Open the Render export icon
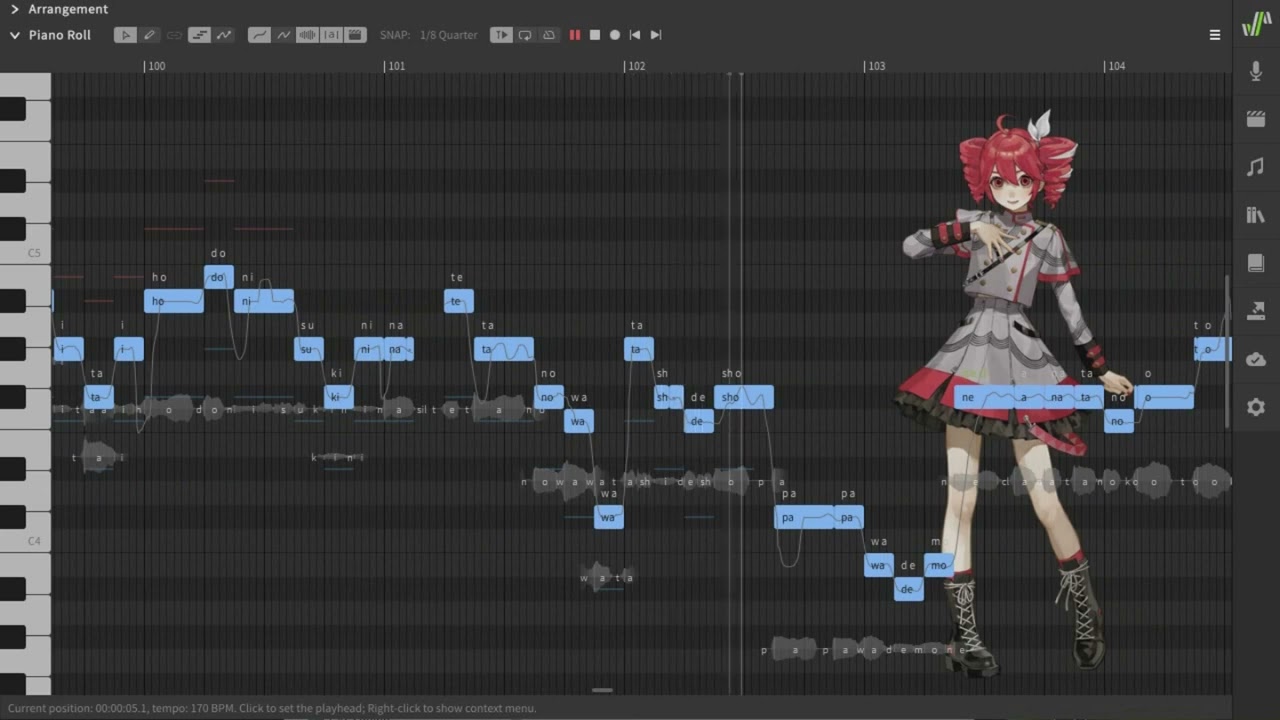1280x720 pixels. (1256, 311)
